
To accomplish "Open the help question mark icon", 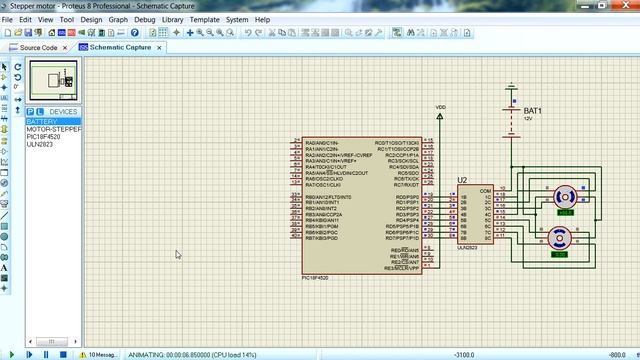I will click(x=135, y=33).
